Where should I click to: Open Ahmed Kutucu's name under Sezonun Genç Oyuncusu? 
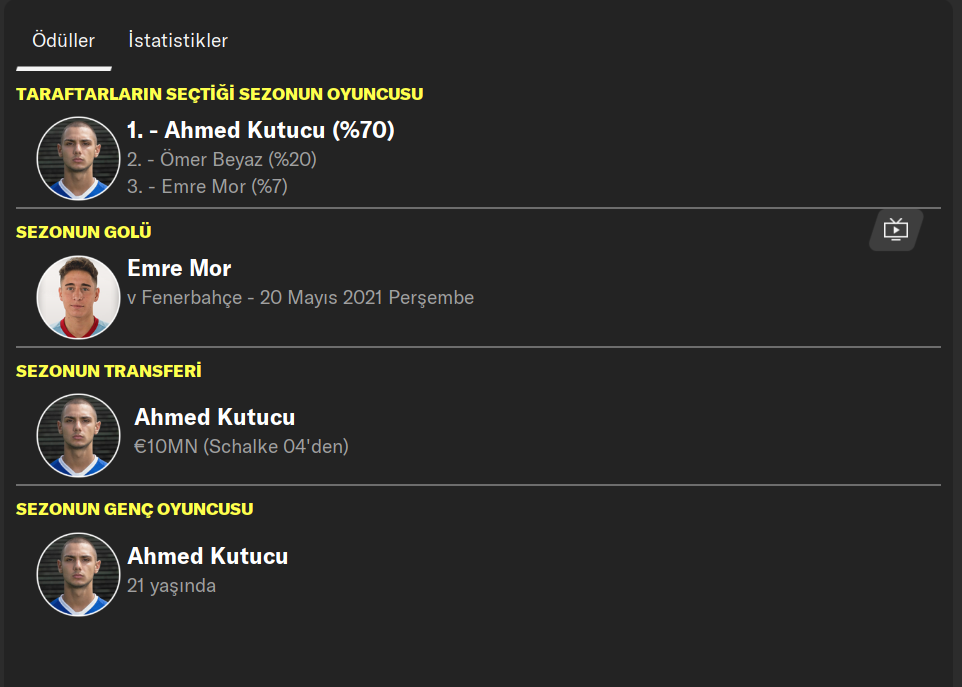(207, 556)
